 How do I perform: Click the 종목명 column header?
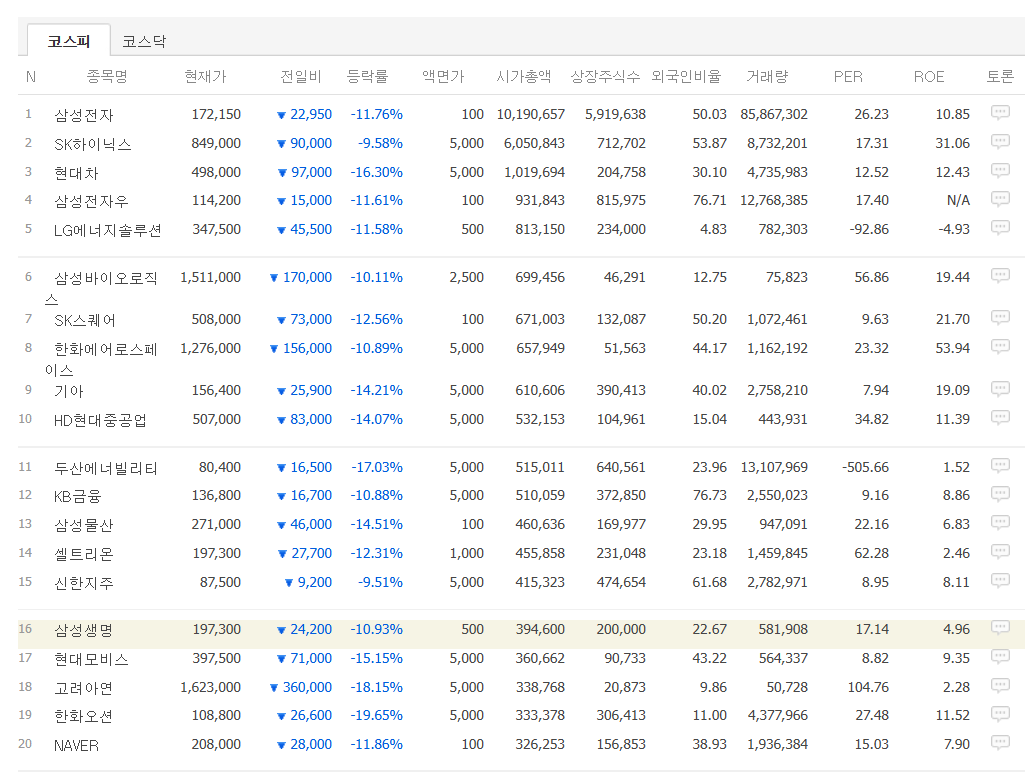107,76
